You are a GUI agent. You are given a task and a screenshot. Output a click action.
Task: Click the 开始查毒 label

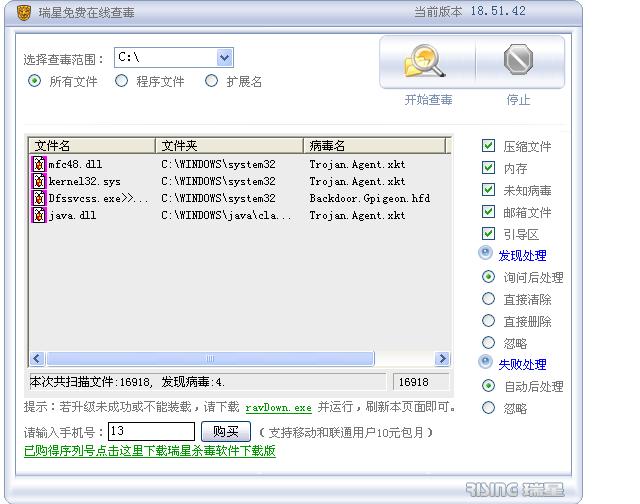(x=428, y=100)
